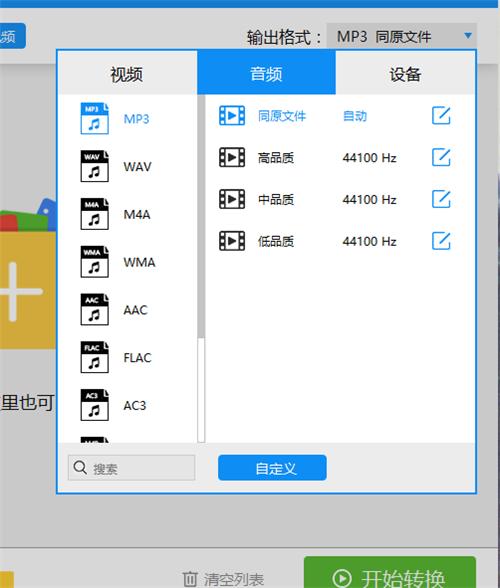Focus the 搜索 input field
Viewport: 500px width, 588px height.
(132, 468)
